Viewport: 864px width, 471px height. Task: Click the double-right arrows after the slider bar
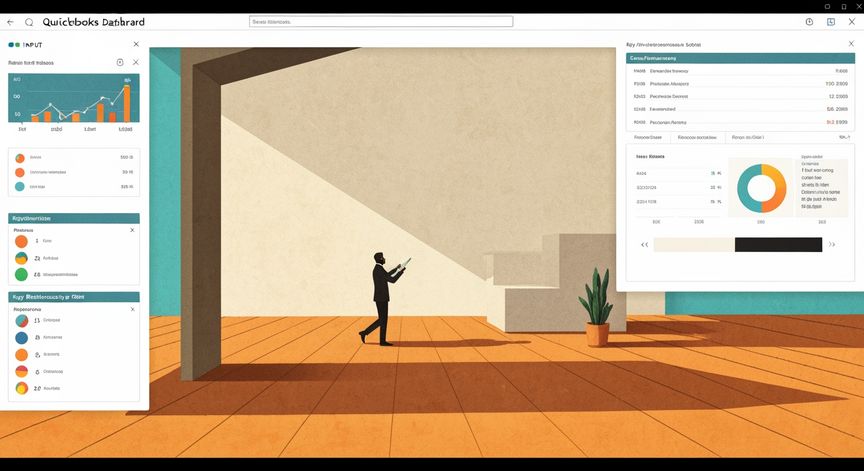832,245
